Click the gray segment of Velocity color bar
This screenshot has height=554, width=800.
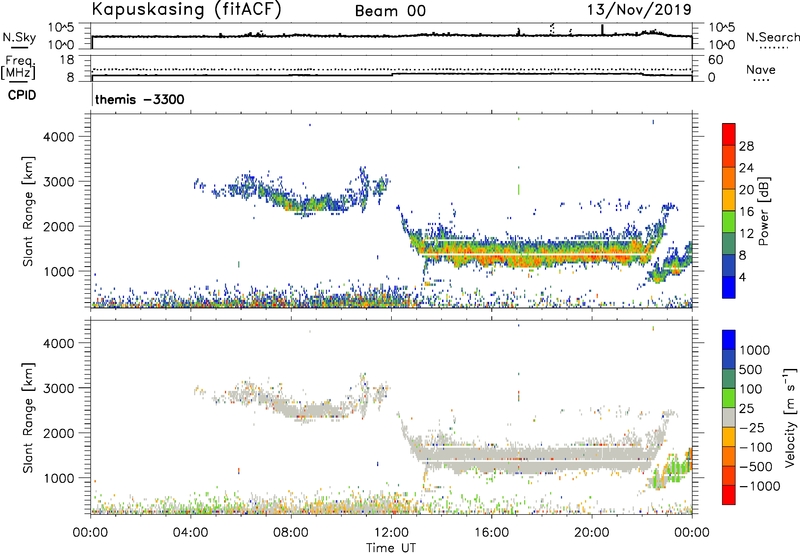click(729, 417)
